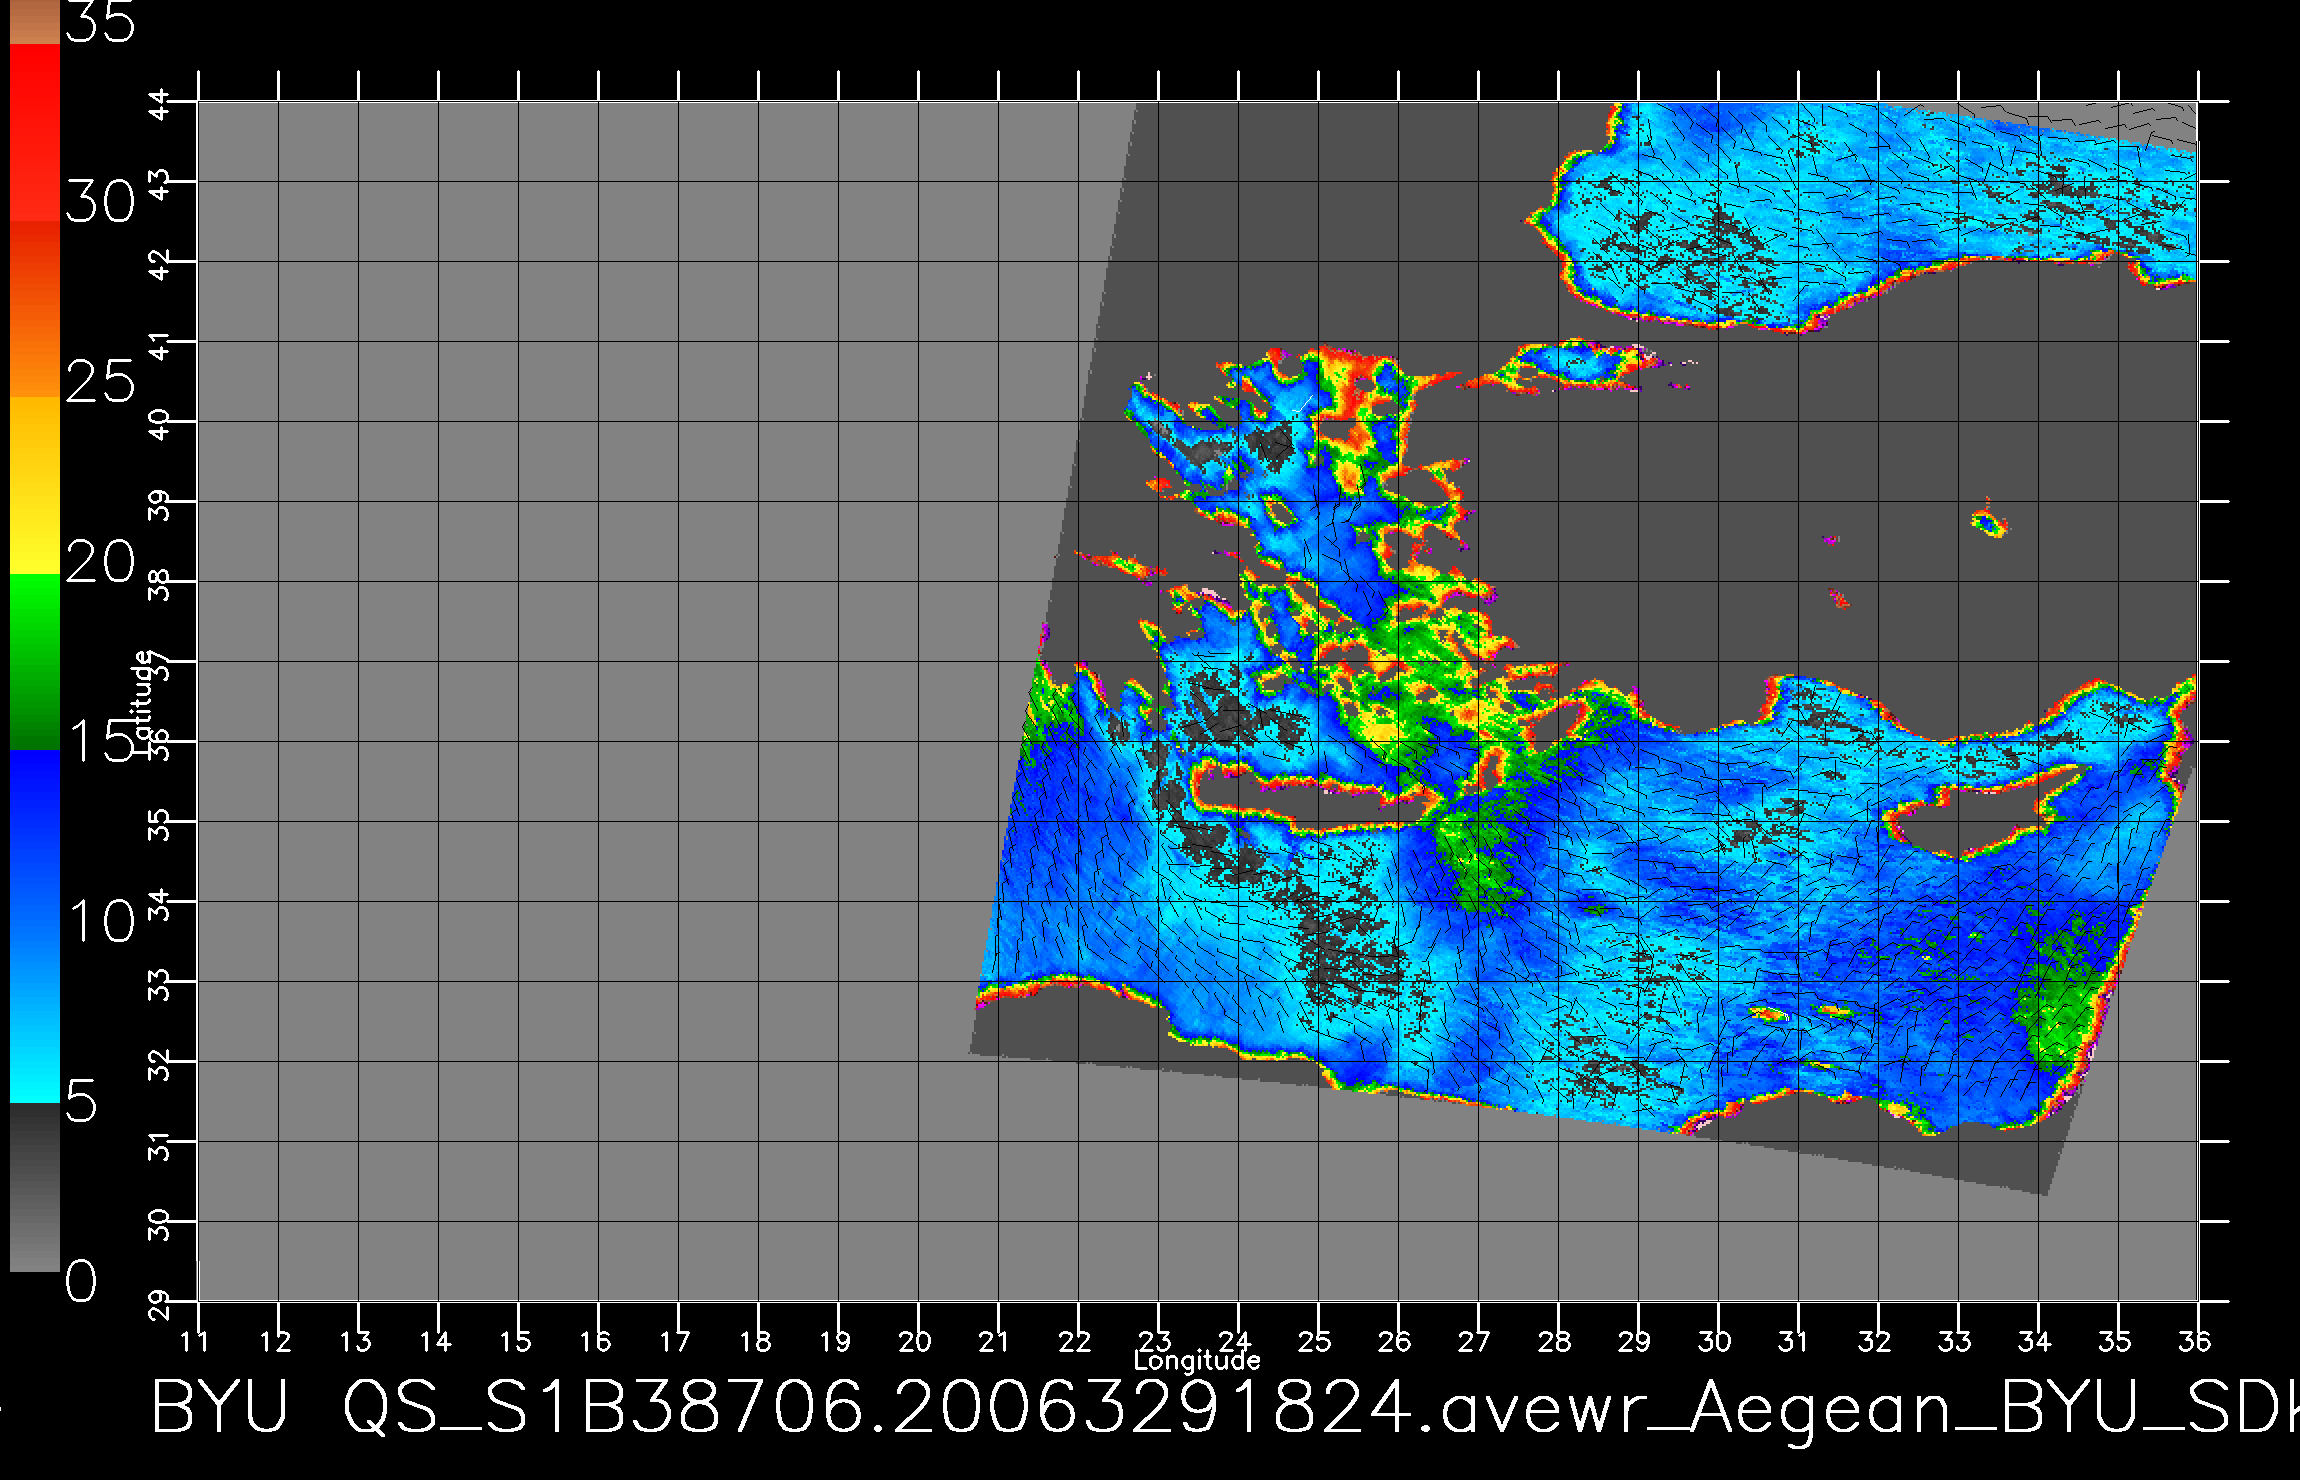The width and height of the screenshot is (2300, 1480).
Task: Click longitude tick label 17
Action: tap(675, 1342)
